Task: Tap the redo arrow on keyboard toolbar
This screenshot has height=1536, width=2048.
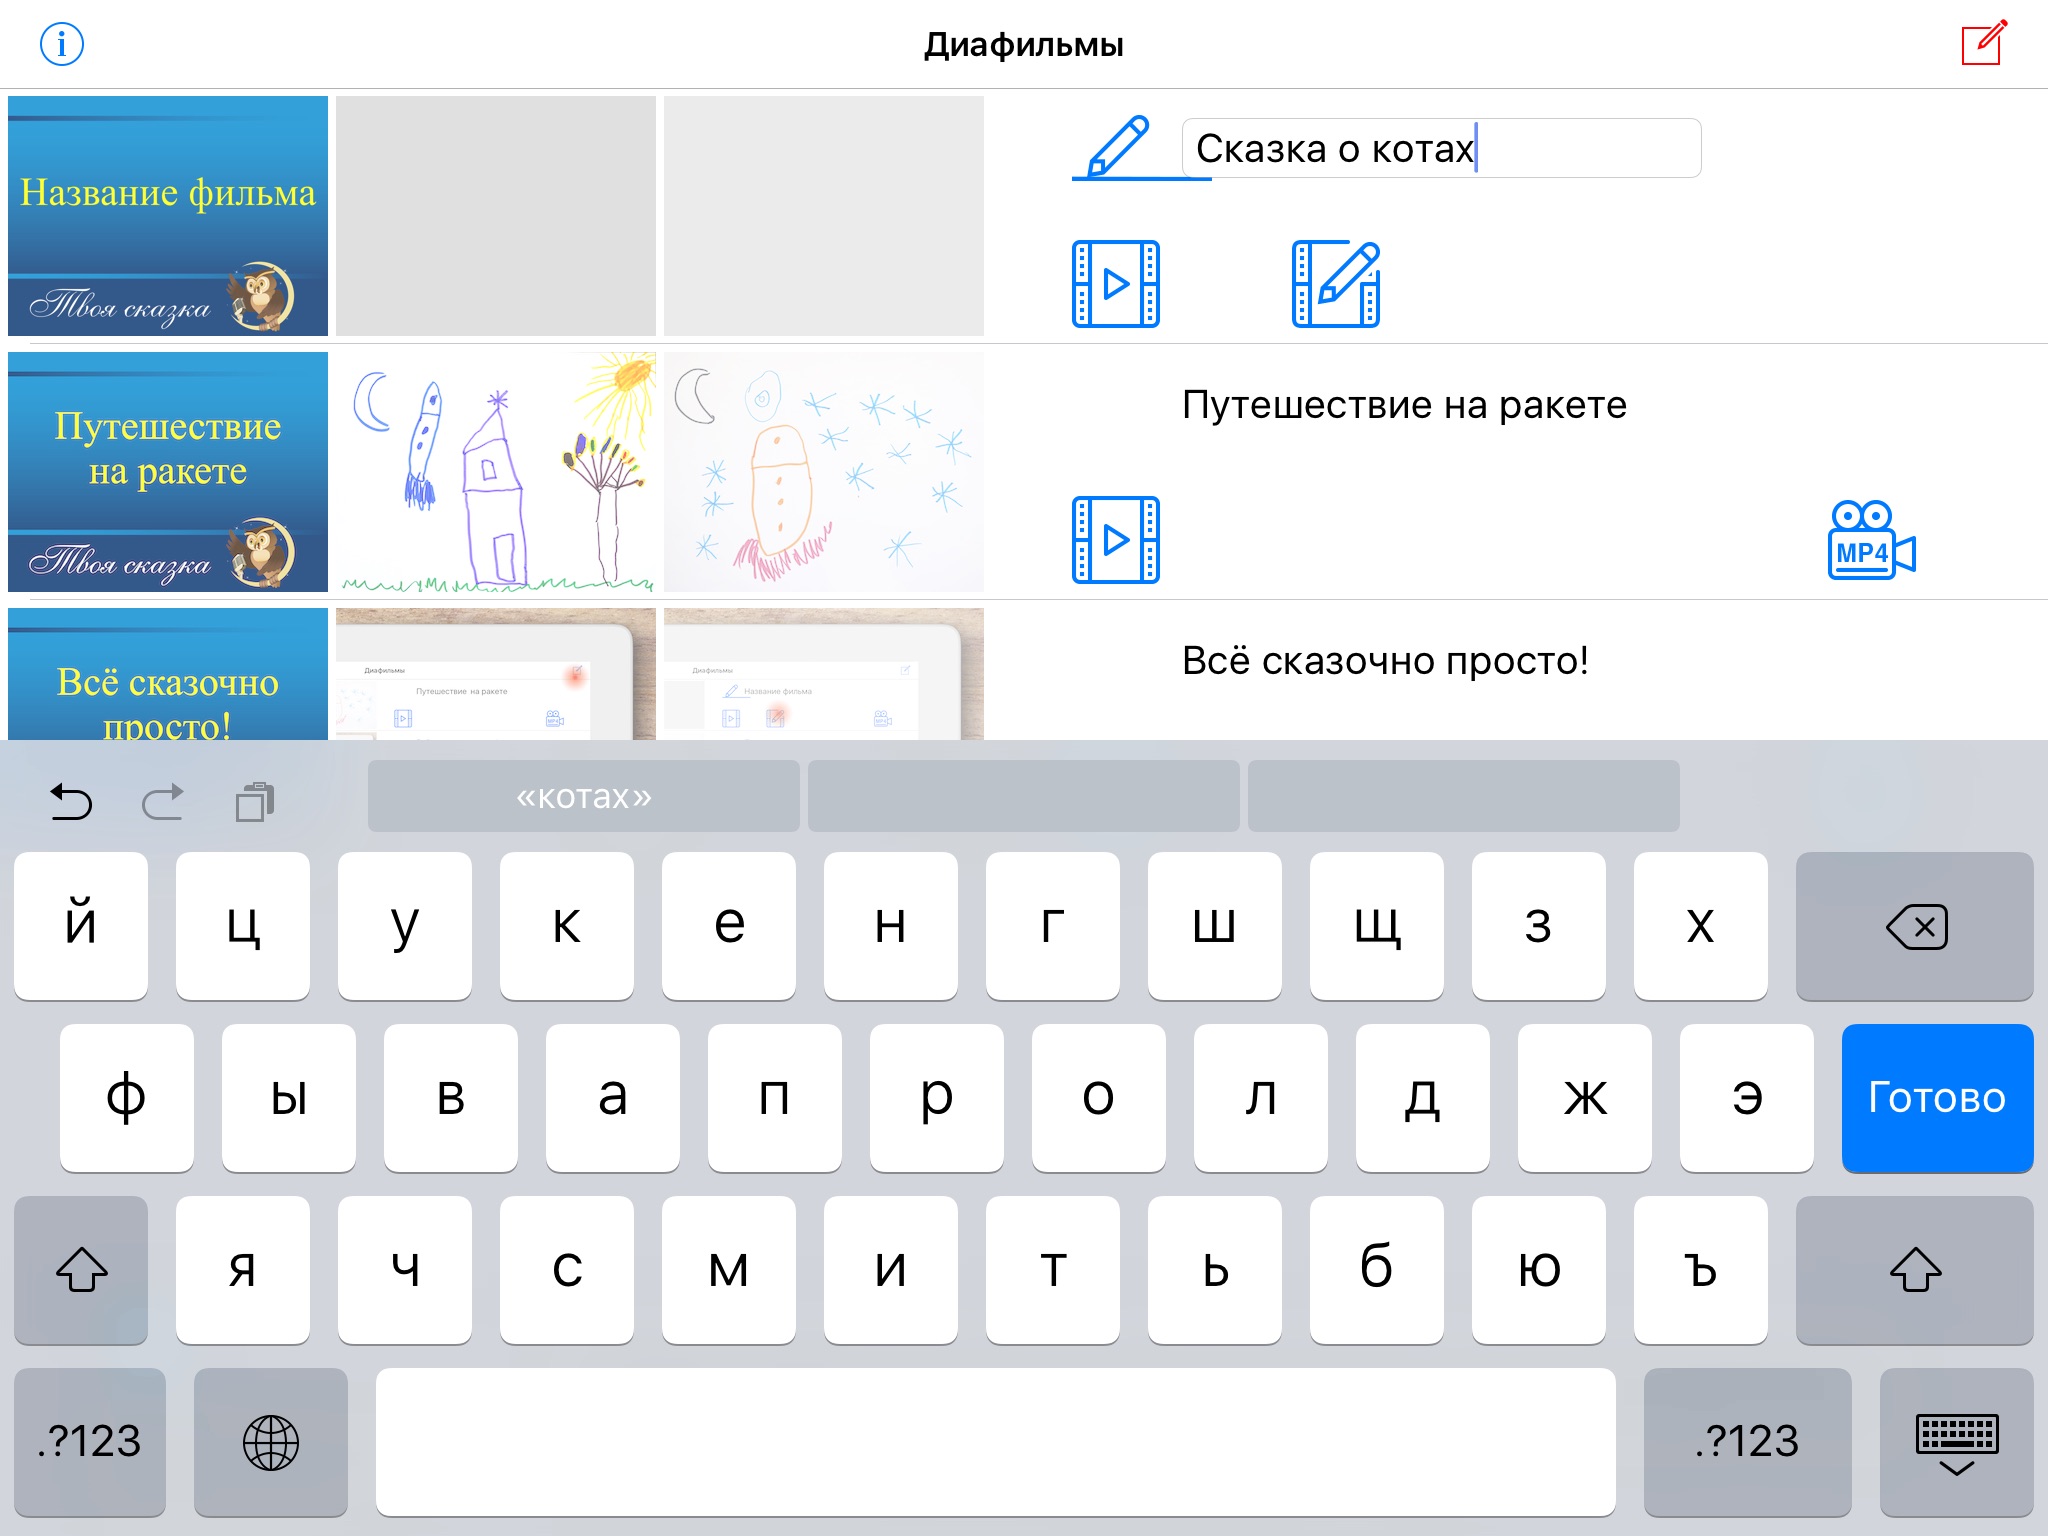Action: click(x=163, y=801)
